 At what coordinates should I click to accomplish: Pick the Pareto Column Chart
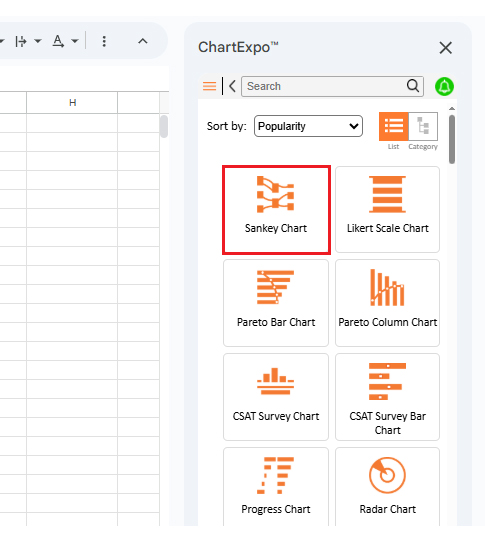click(387, 303)
